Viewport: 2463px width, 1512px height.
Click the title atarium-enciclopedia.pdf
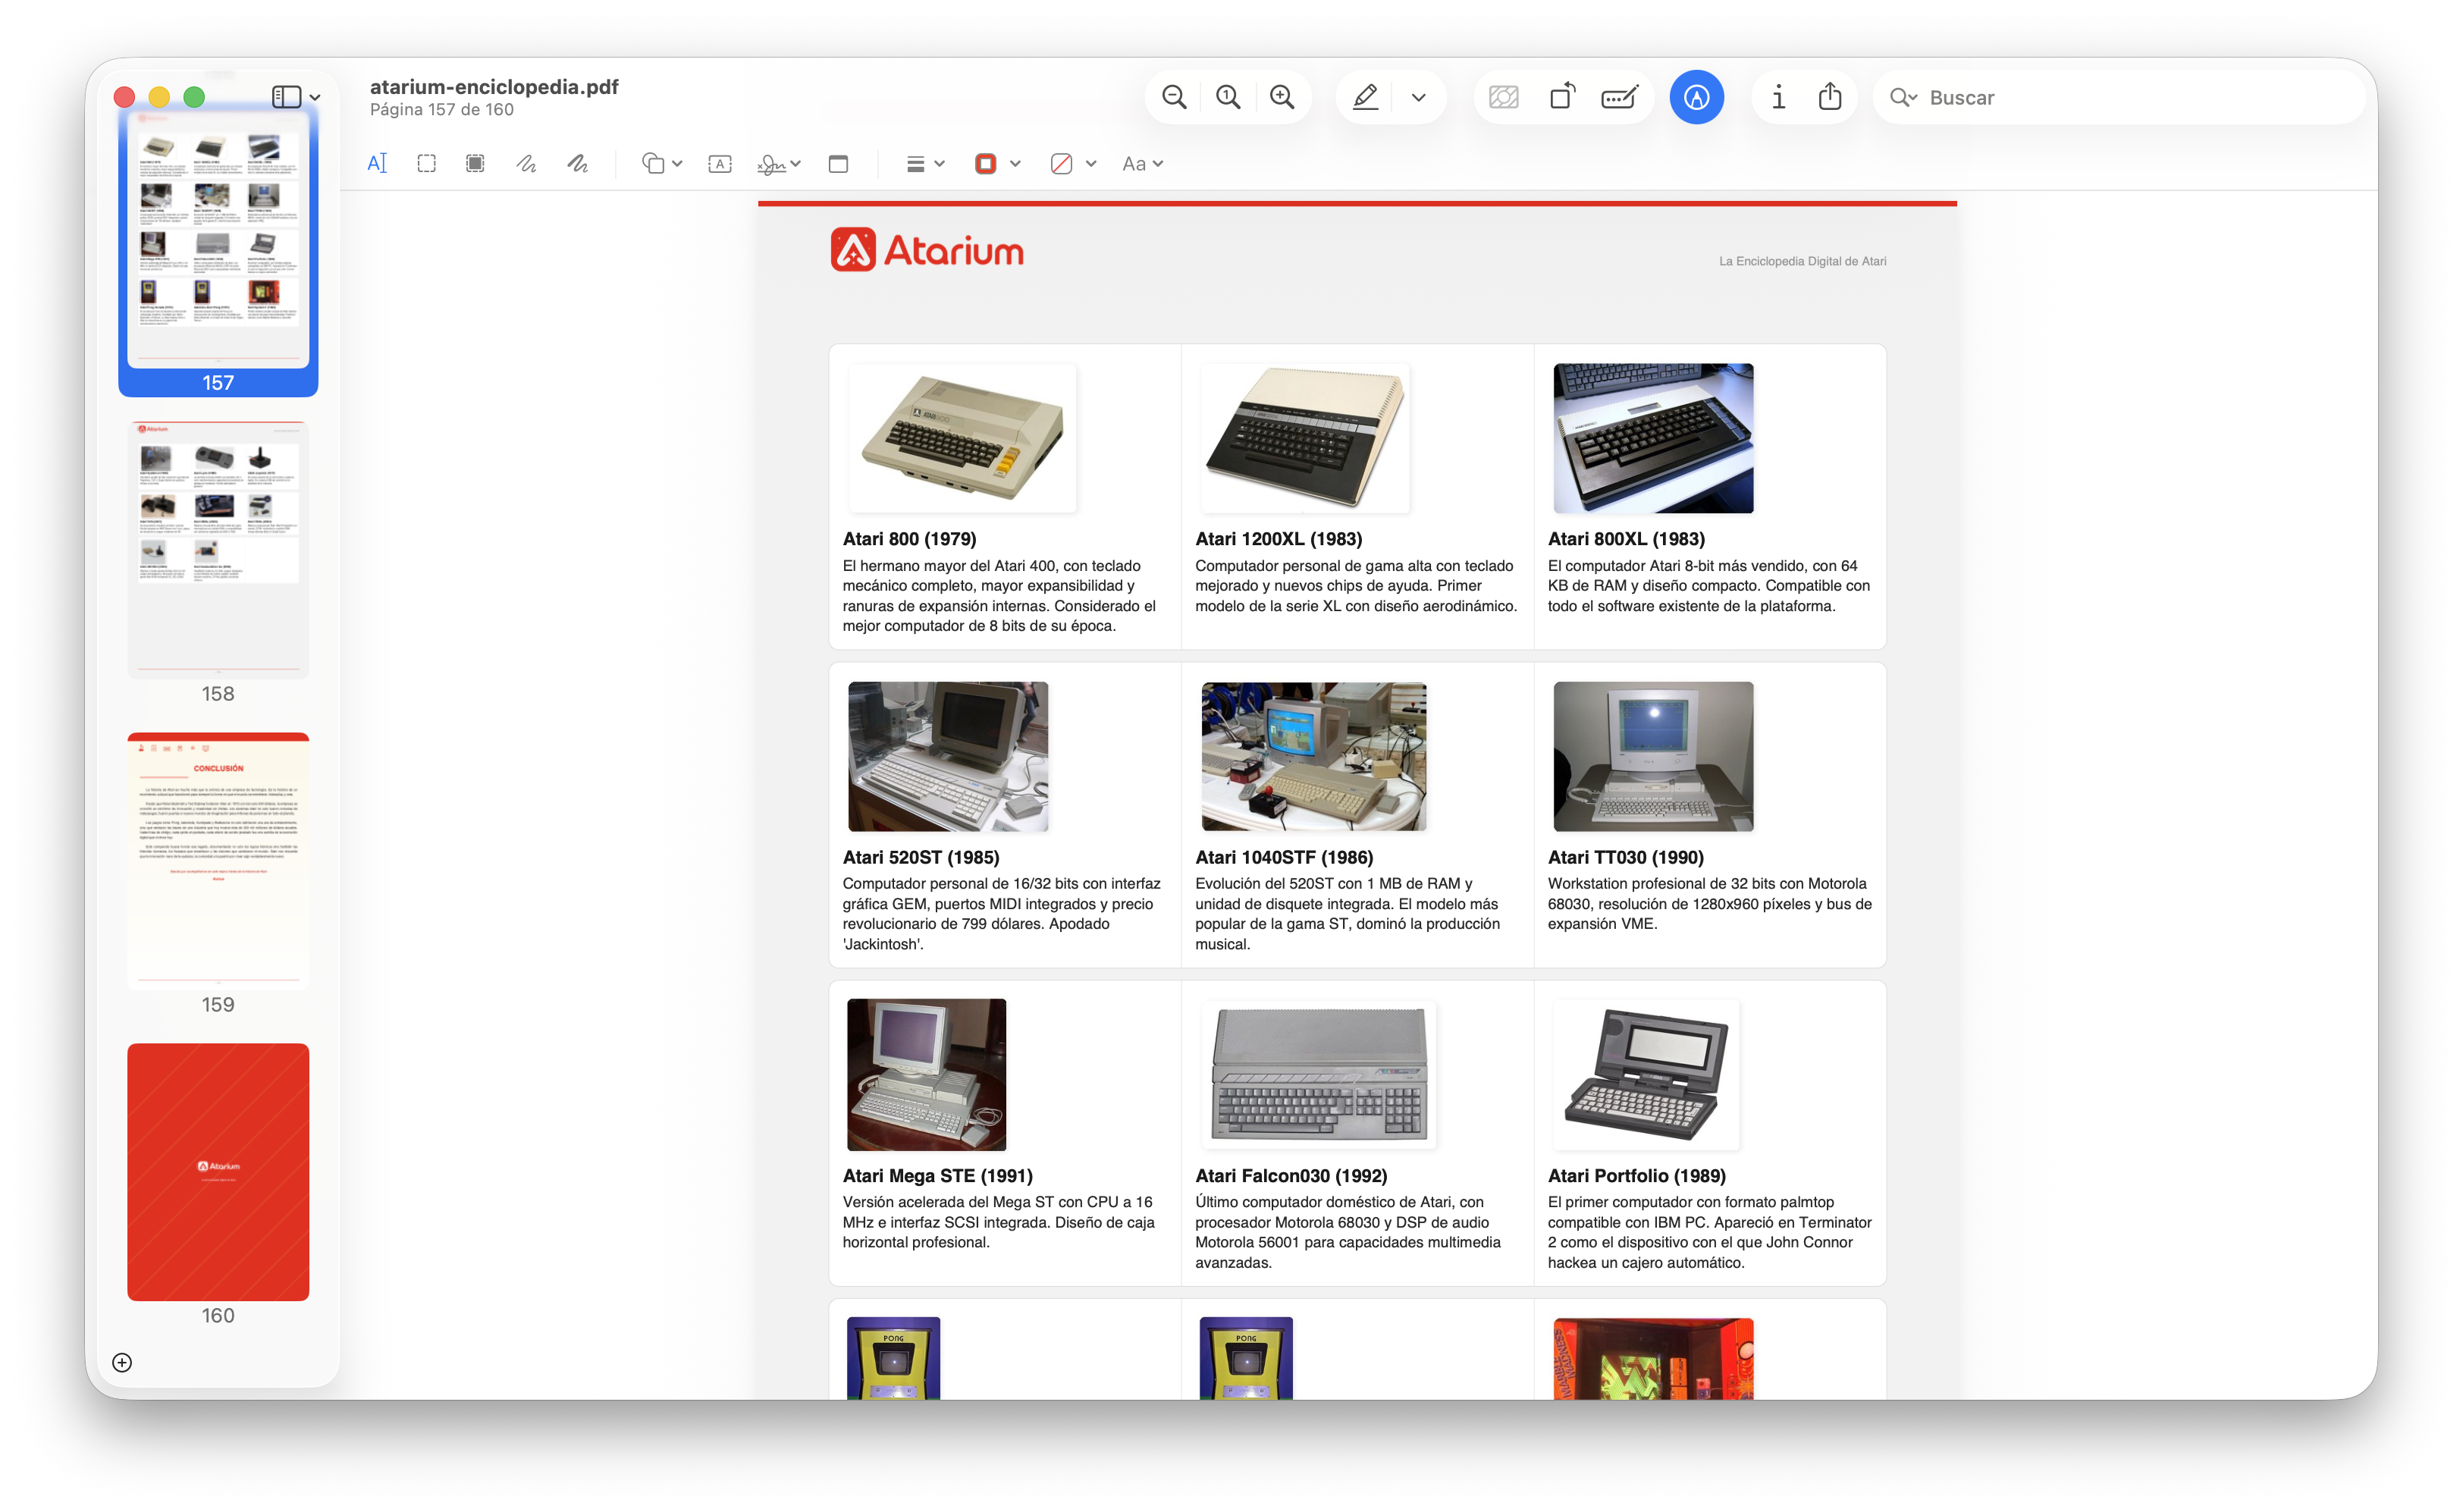[494, 86]
